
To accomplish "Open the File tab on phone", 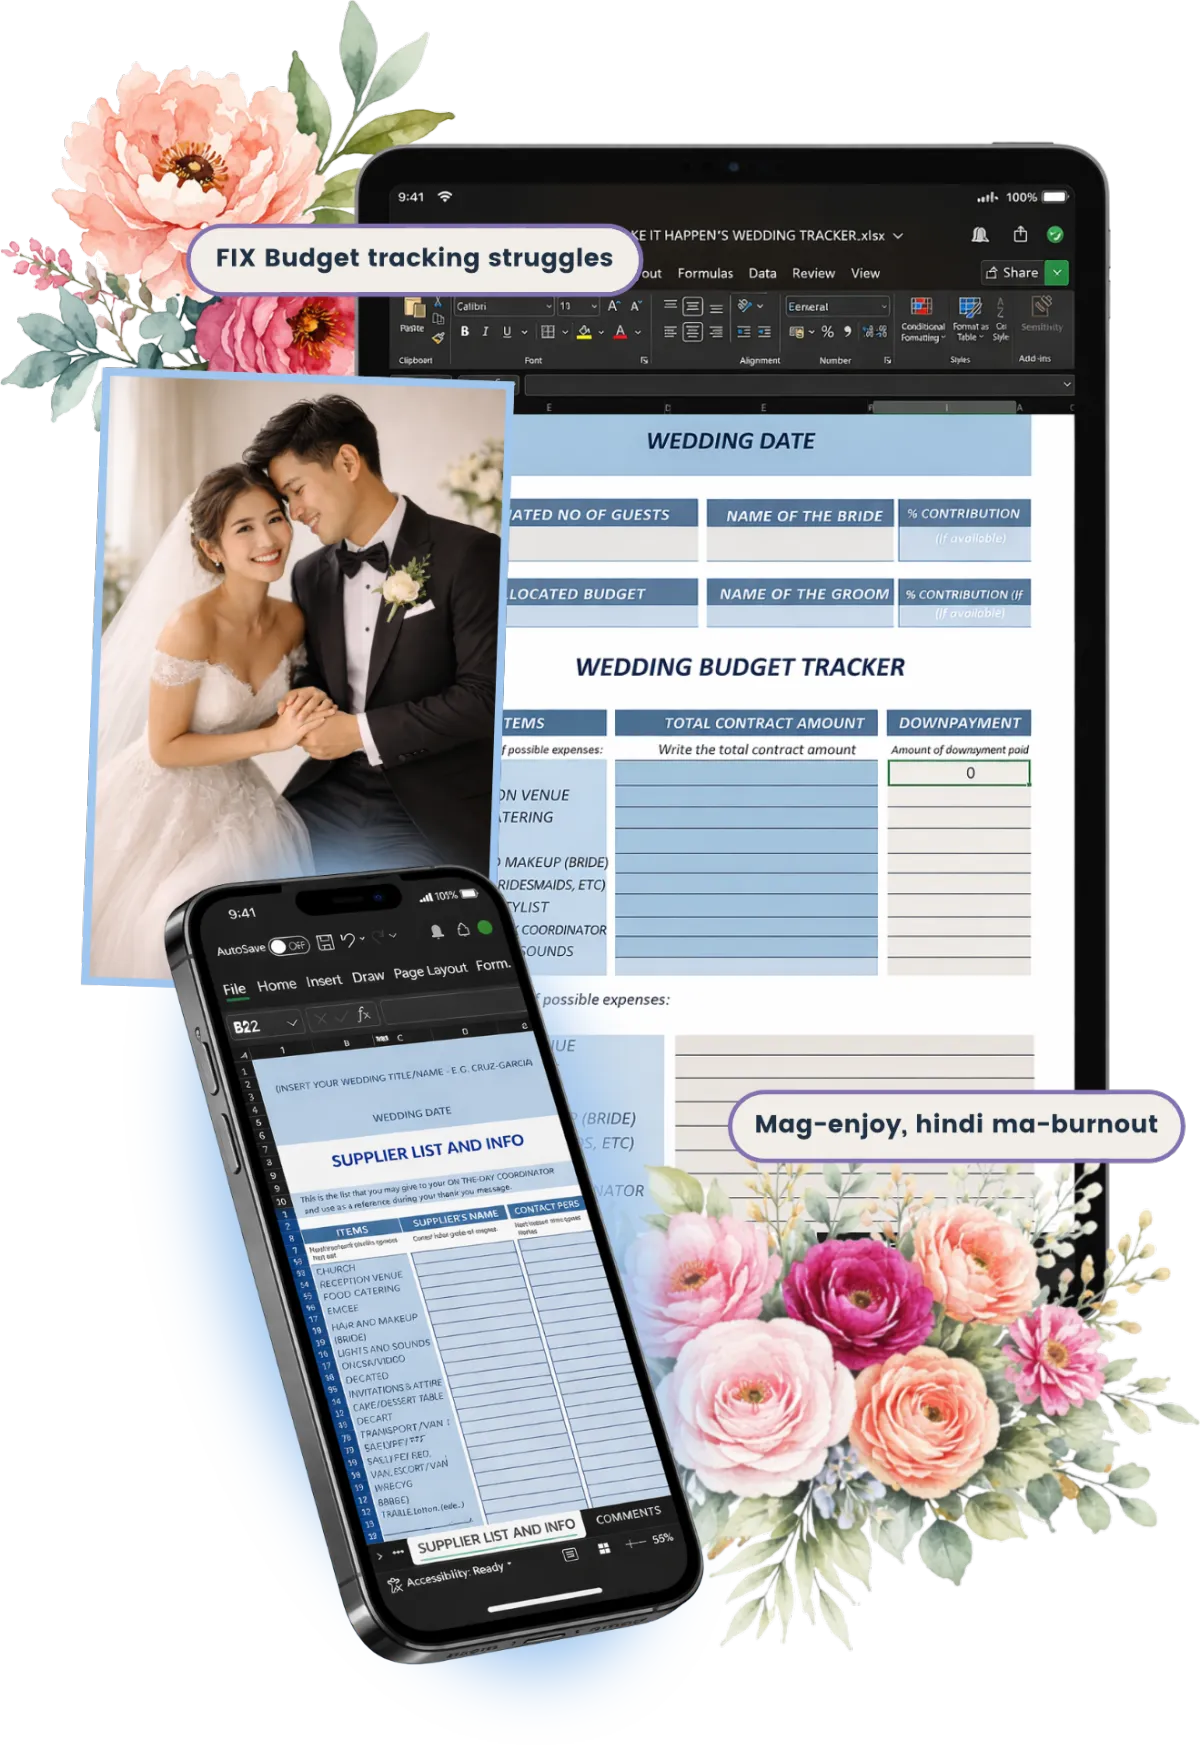I will pos(234,989).
